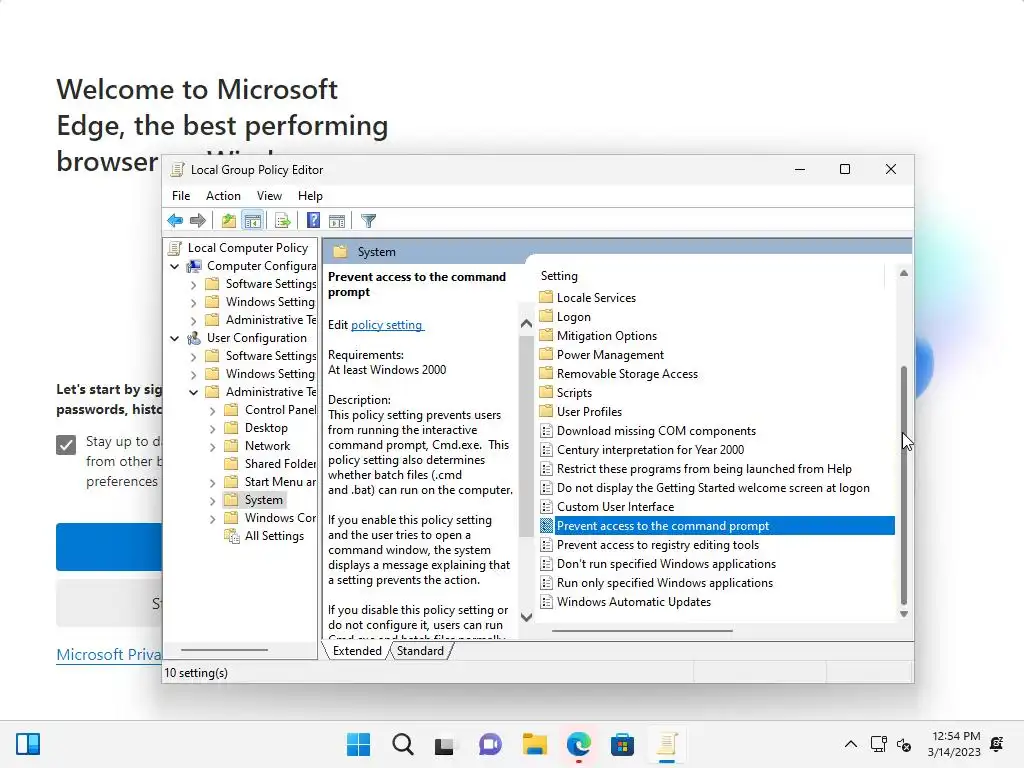Switch to the Extended tab
The width and height of the screenshot is (1024, 768).
click(x=357, y=650)
